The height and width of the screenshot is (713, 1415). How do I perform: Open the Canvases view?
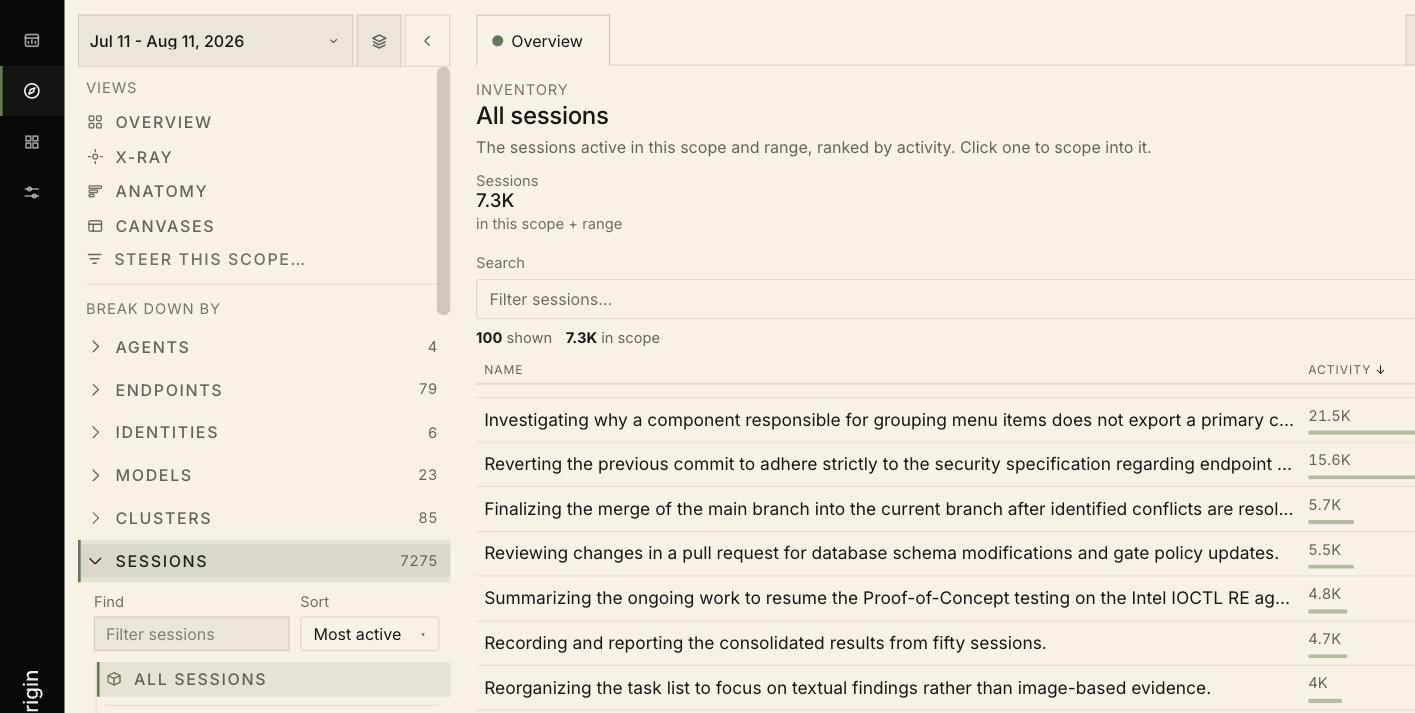tap(165, 226)
